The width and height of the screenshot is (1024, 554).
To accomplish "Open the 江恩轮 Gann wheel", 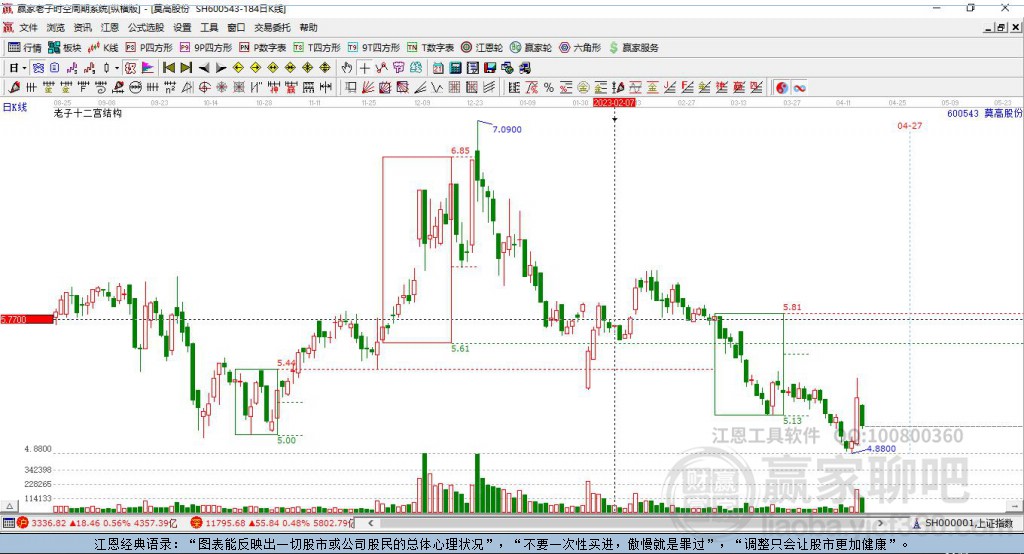I will coord(482,48).
